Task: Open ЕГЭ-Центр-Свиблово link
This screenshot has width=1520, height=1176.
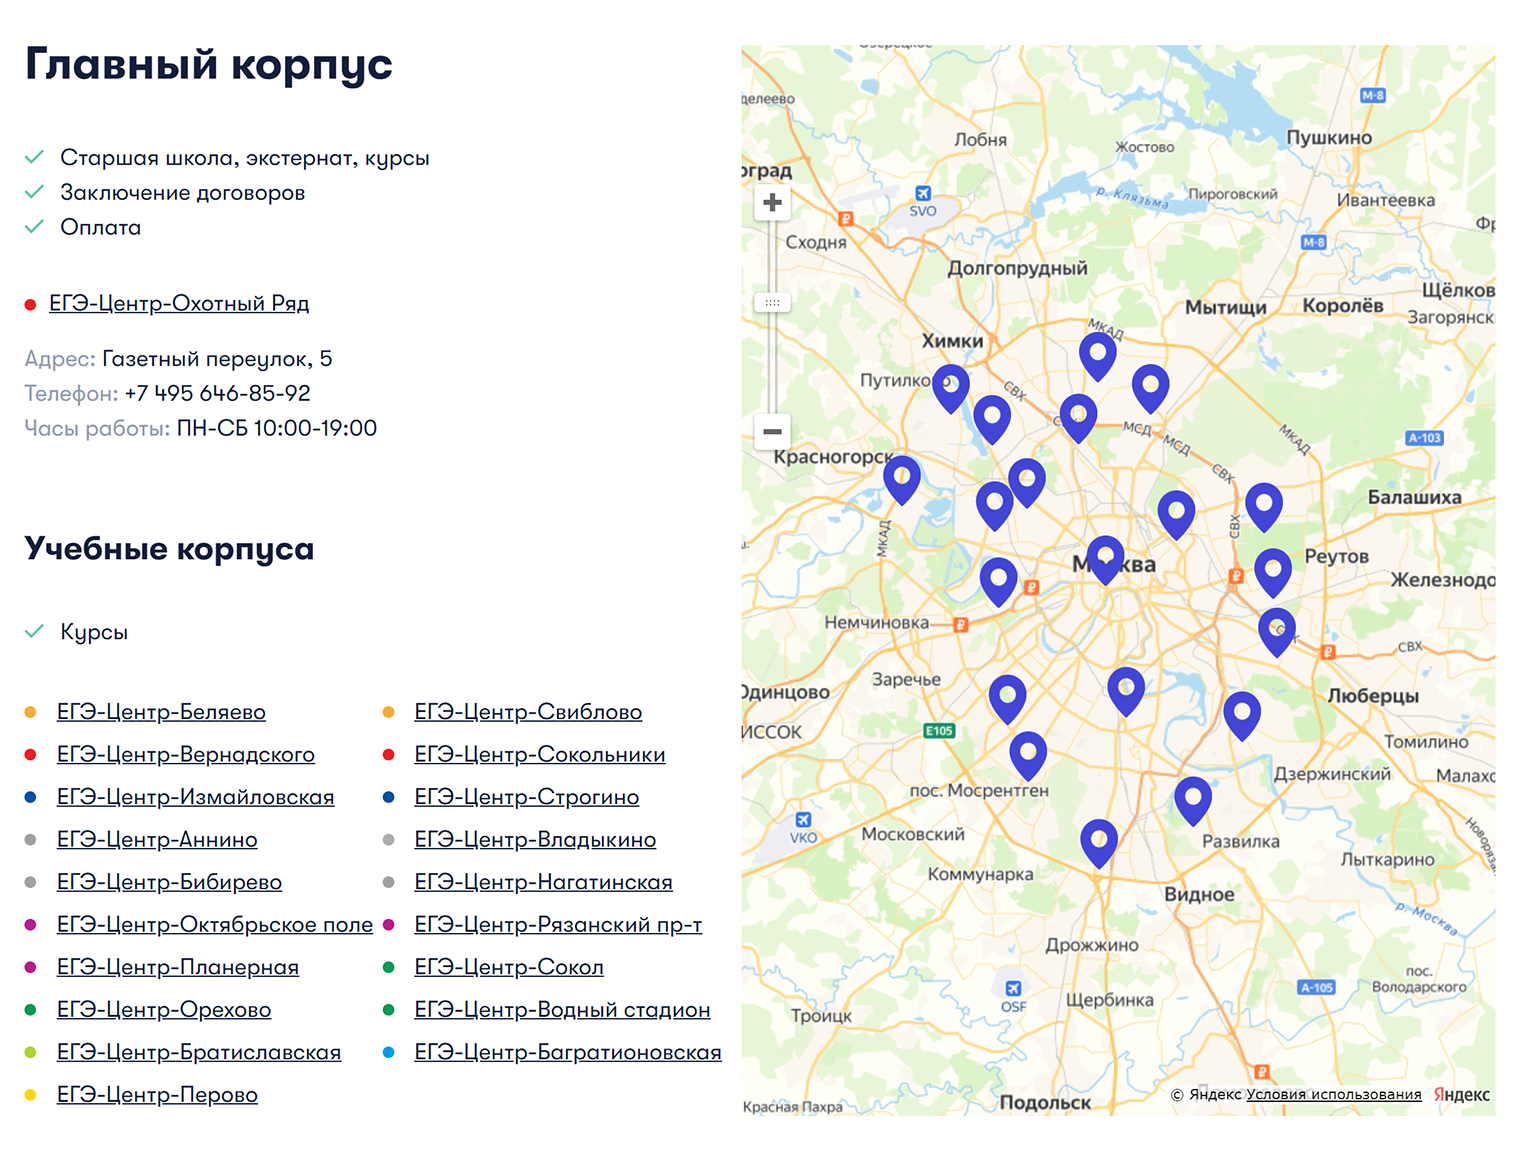Action: pyautogui.click(x=528, y=712)
